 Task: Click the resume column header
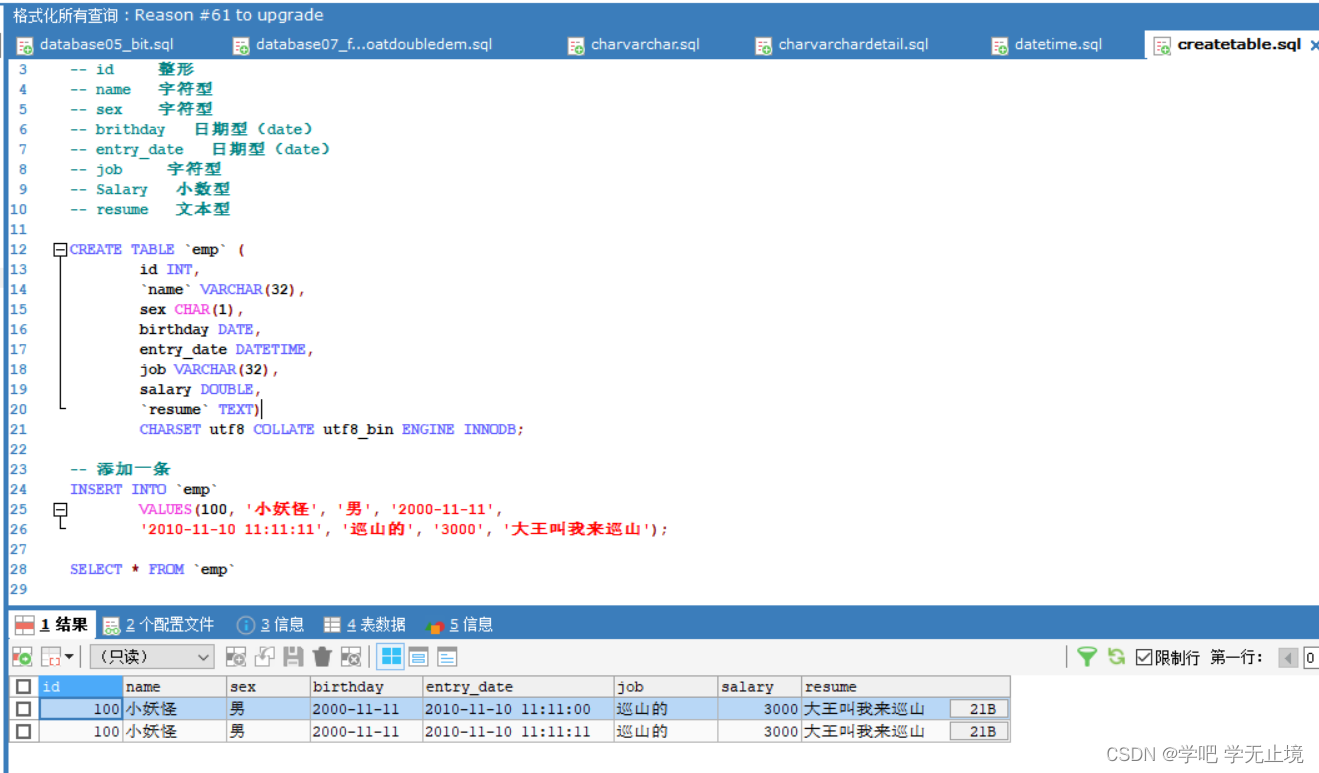(906, 687)
